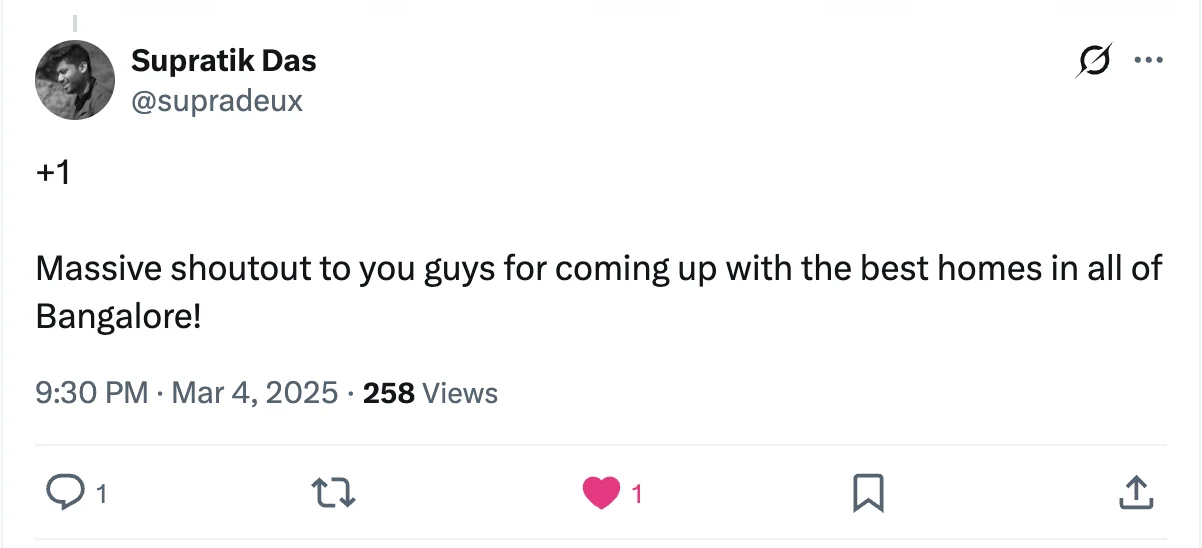
Task: Click the reply count number 1
Action: (101, 493)
